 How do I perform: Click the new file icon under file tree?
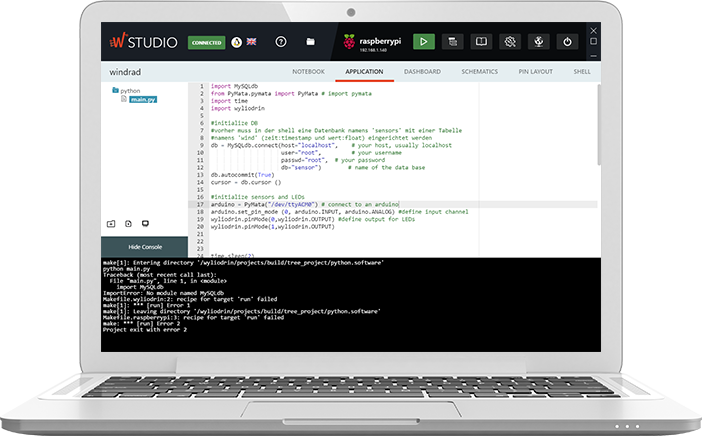tap(127, 222)
